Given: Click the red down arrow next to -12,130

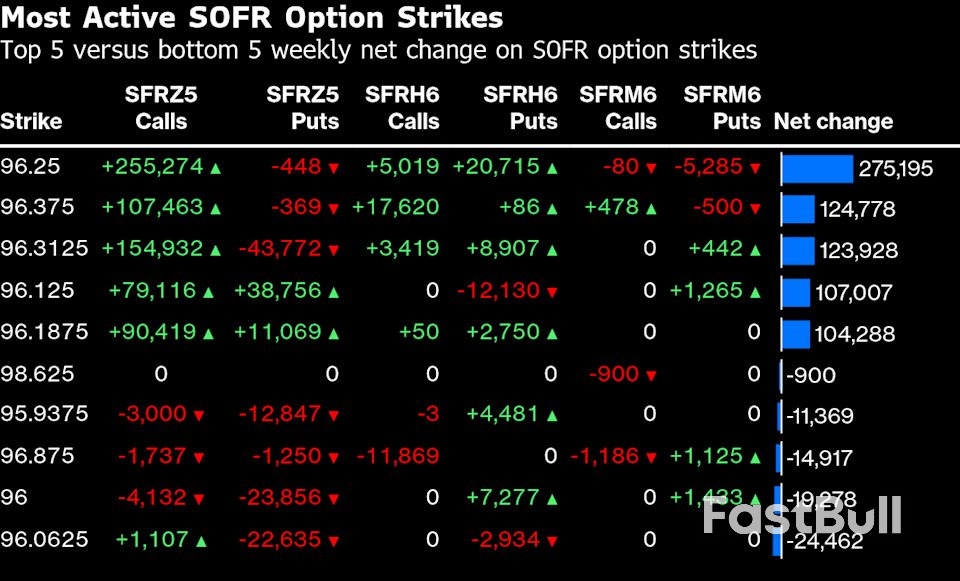Looking at the screenshot, I should (552, 292).
